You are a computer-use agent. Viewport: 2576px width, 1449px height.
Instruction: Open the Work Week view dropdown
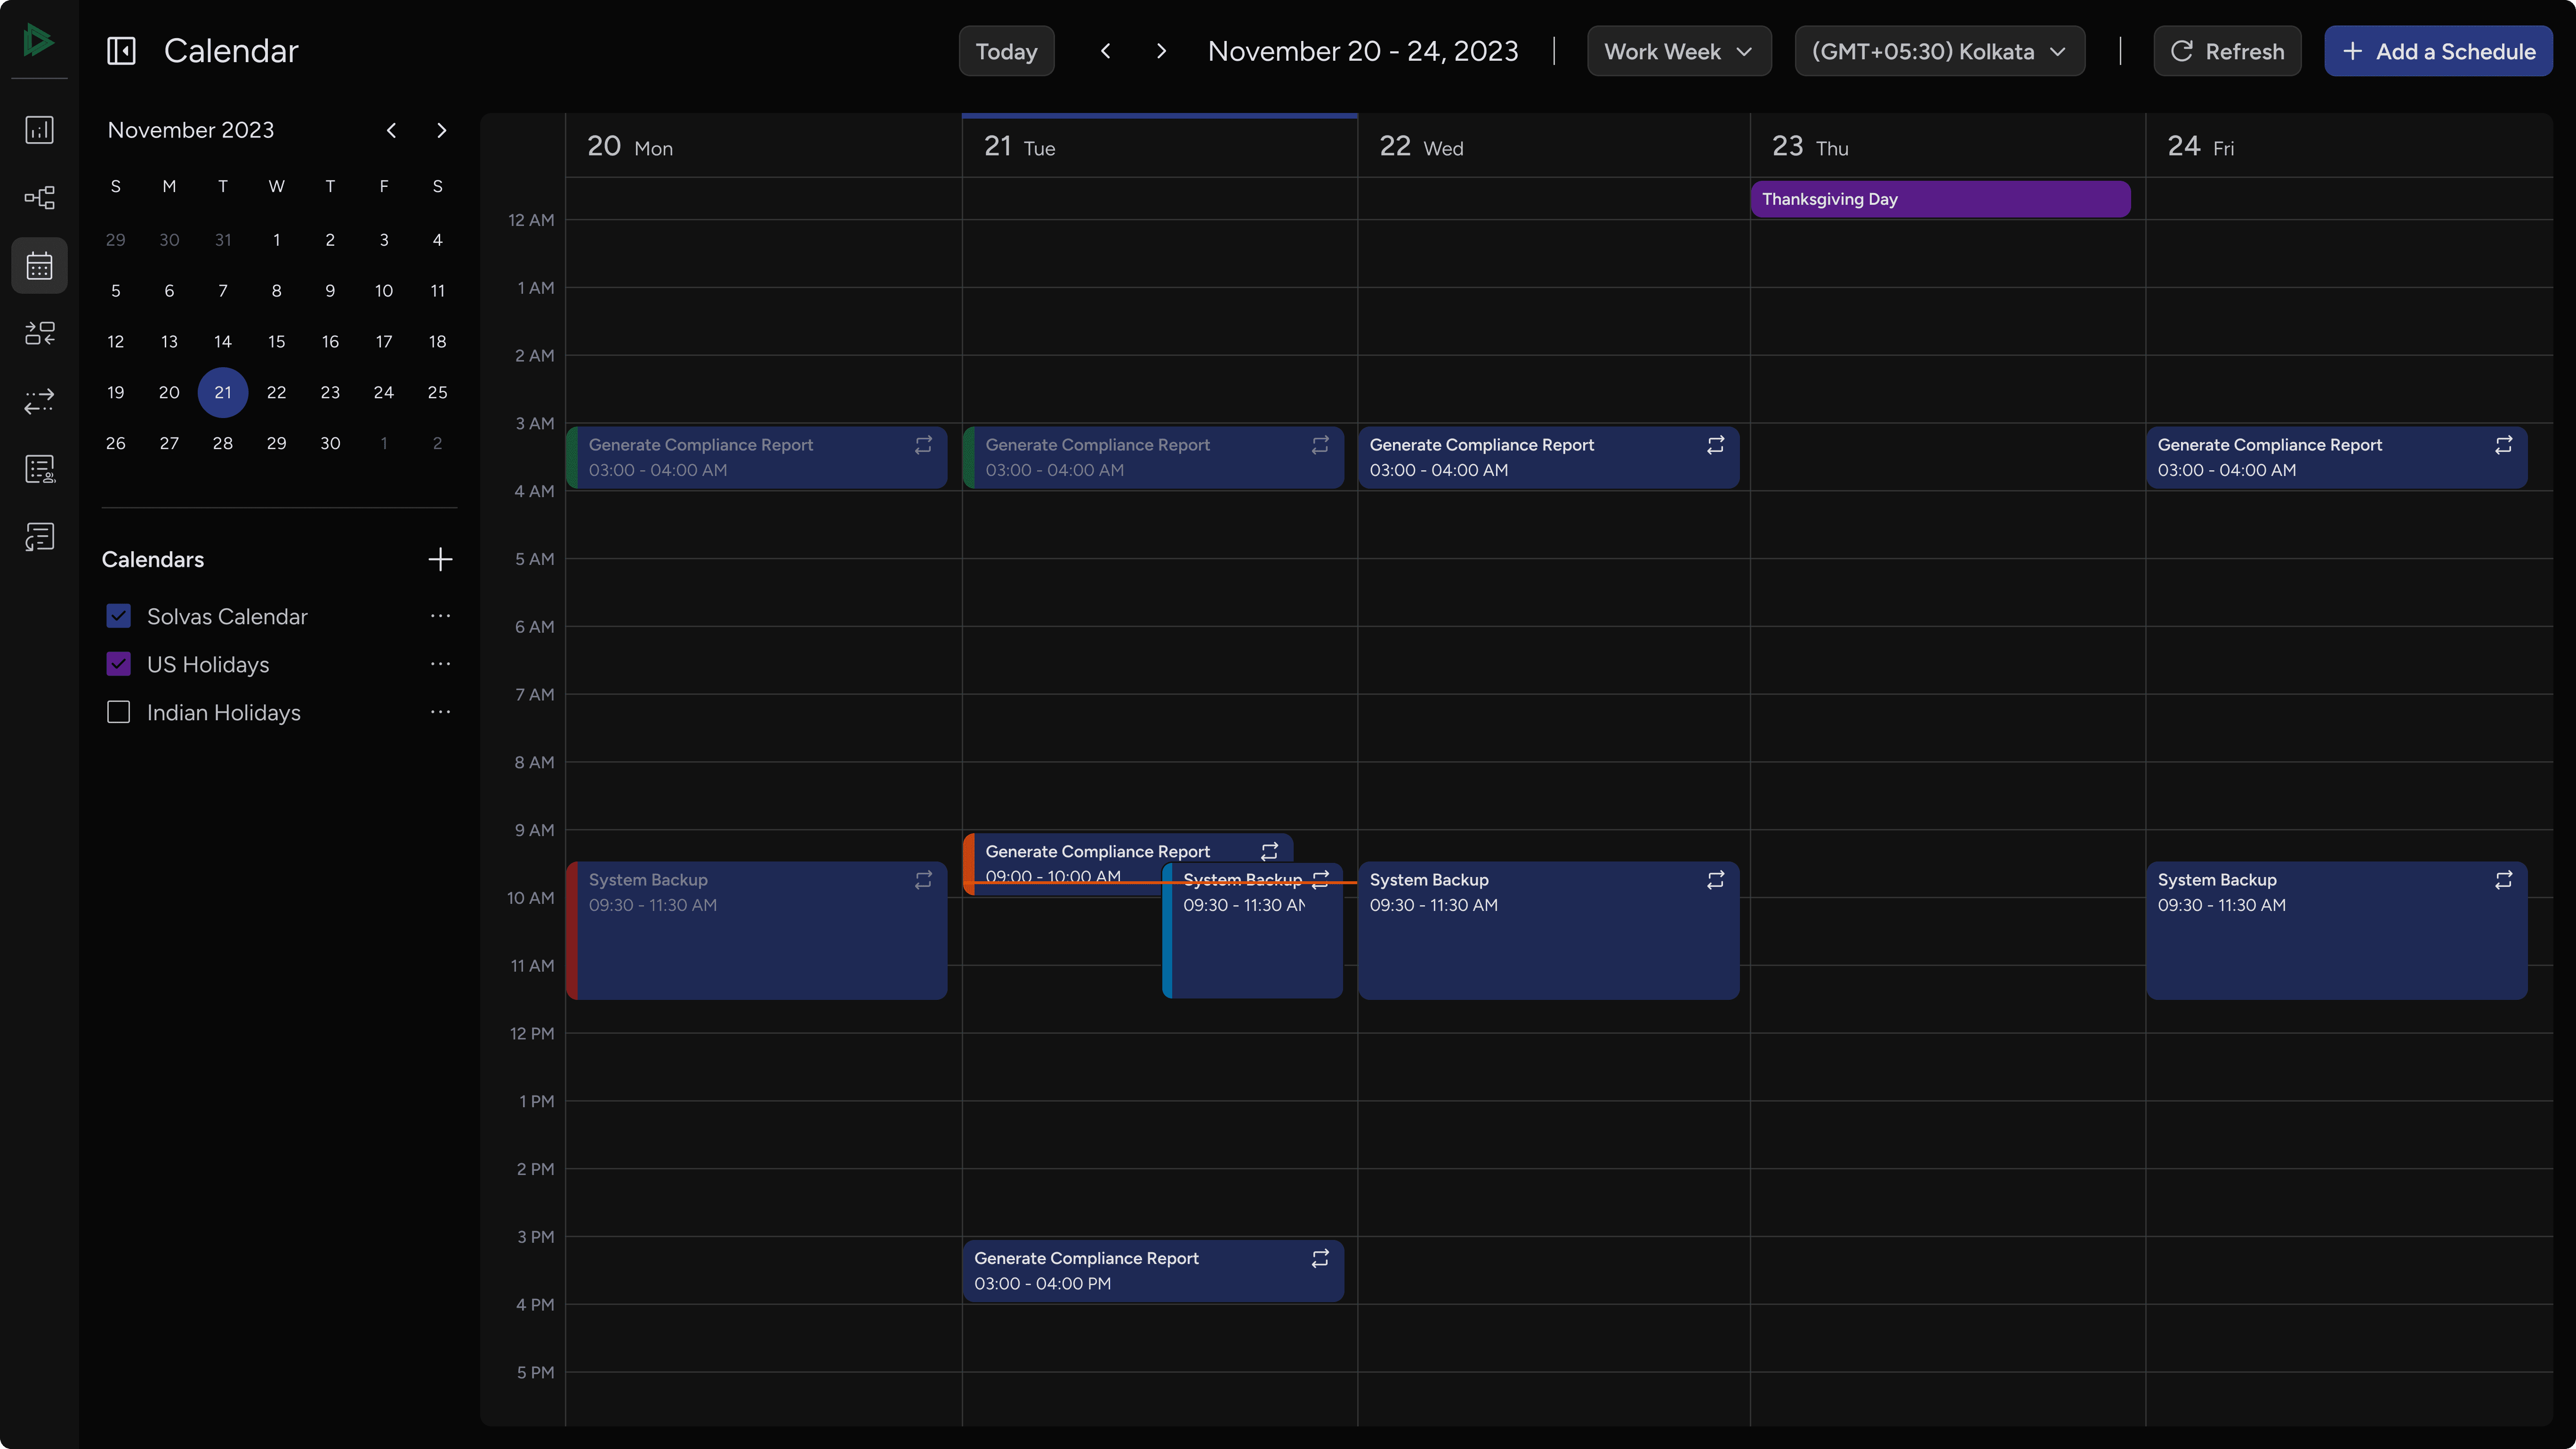pyautogui.click(x=1678, y=50)
